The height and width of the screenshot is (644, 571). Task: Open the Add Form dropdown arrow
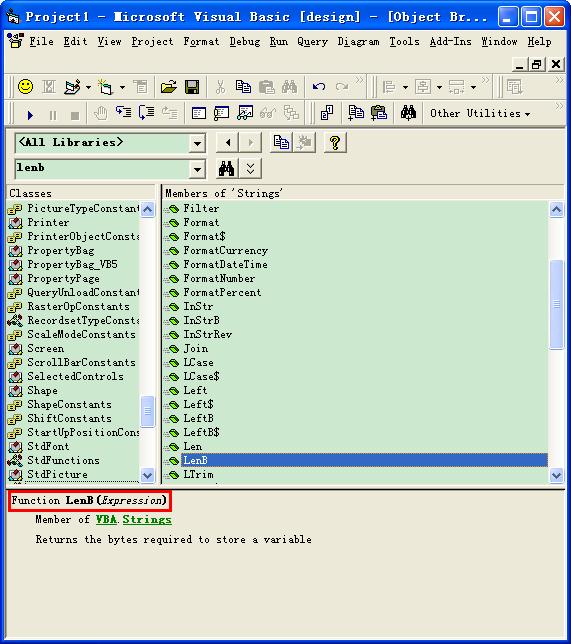click(x=122, y=87)
